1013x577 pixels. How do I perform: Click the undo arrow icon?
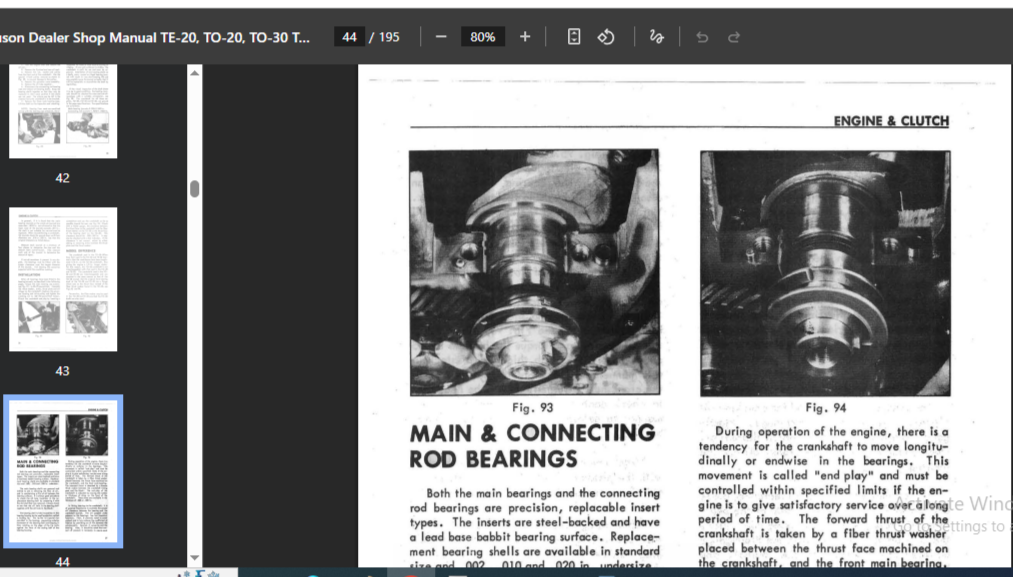coord(702,37)
